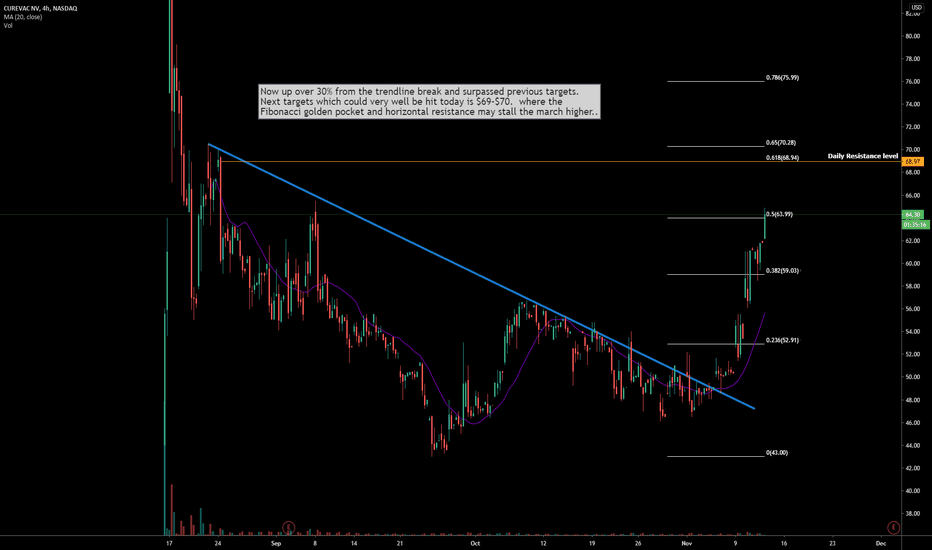The image size is (932, 550).
Task: Click the orange 68.97 price label
Action: pyautogui.click(x=912, y=161)
